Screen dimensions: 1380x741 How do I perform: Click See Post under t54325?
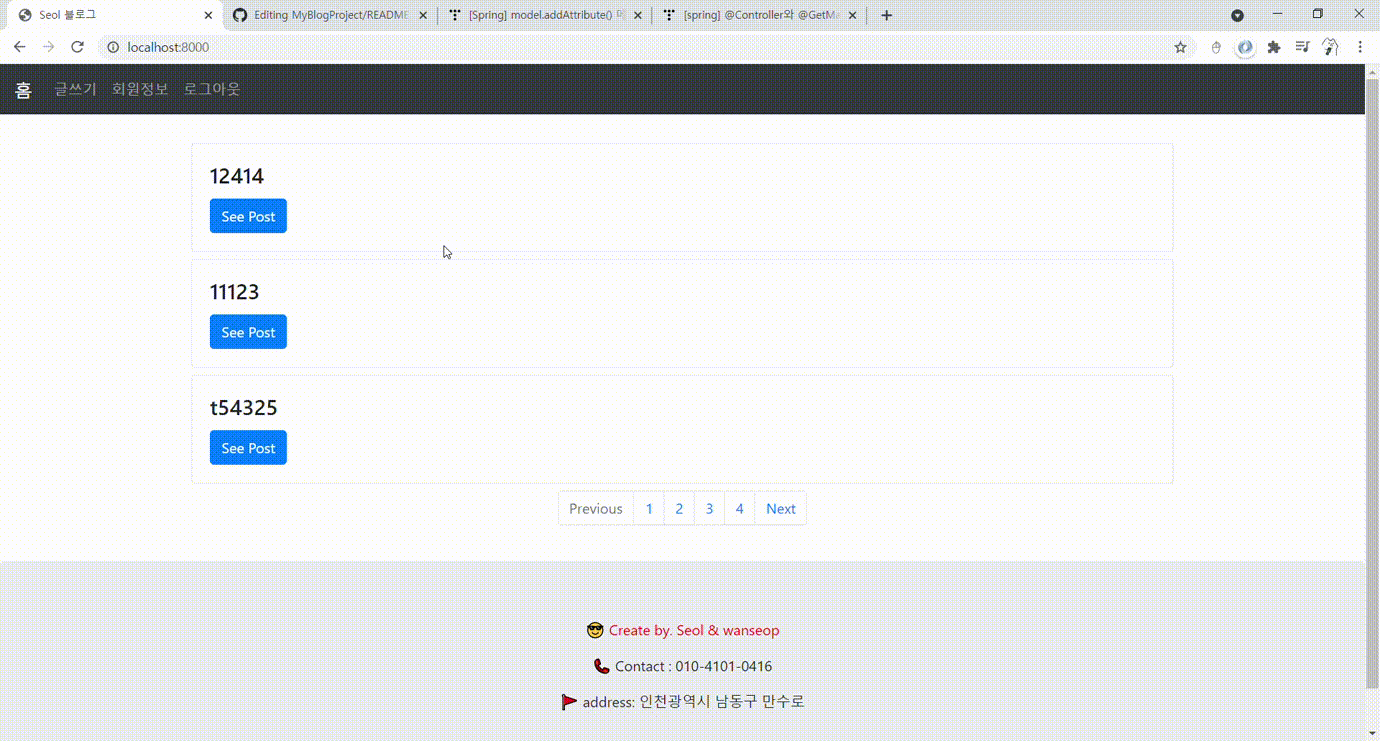(248, 448)
